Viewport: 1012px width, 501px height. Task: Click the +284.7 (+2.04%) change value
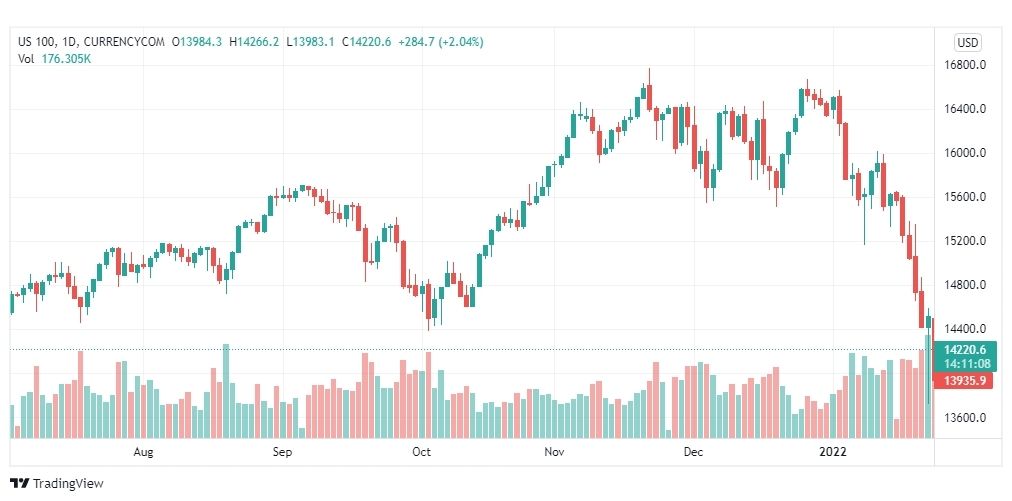coord(441,42)
